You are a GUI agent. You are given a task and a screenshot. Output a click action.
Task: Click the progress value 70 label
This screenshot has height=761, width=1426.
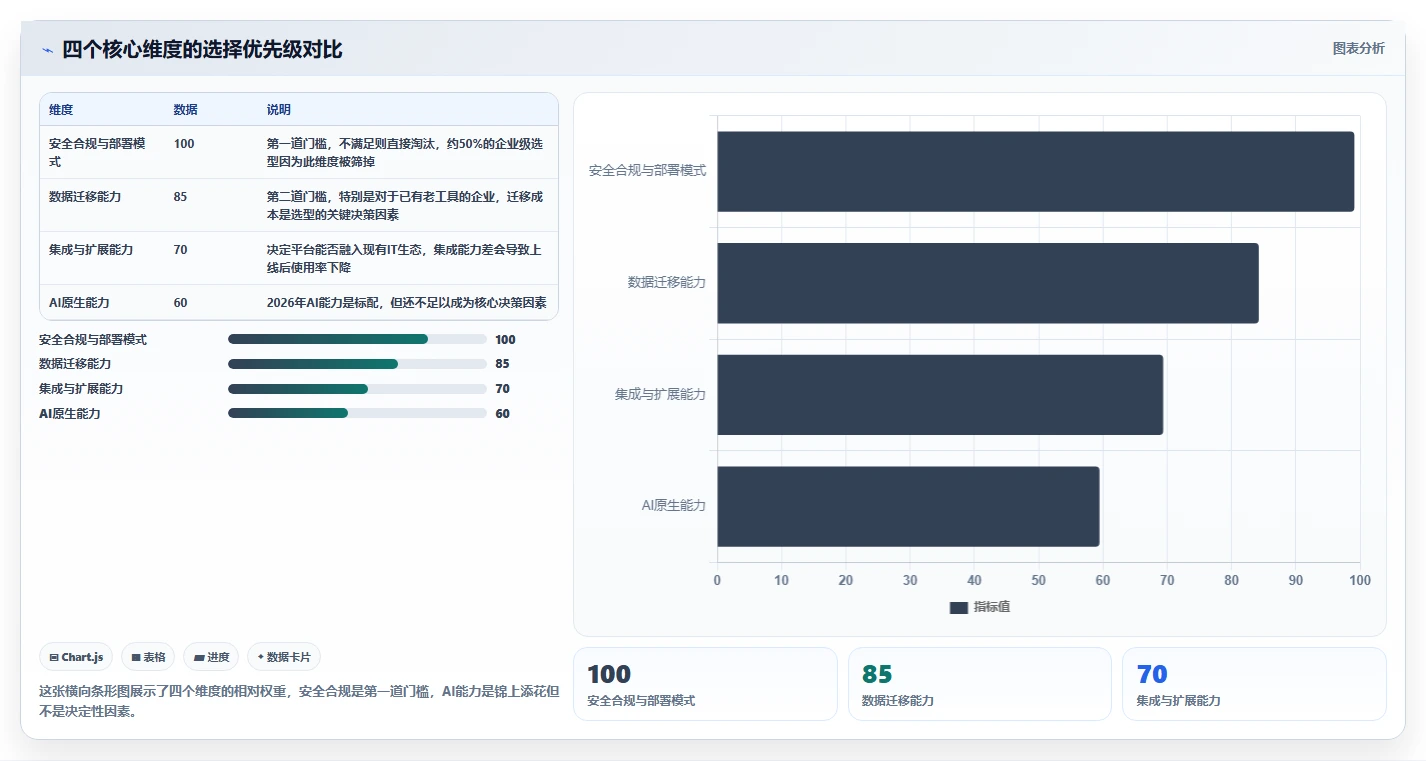tap(502, 389)
